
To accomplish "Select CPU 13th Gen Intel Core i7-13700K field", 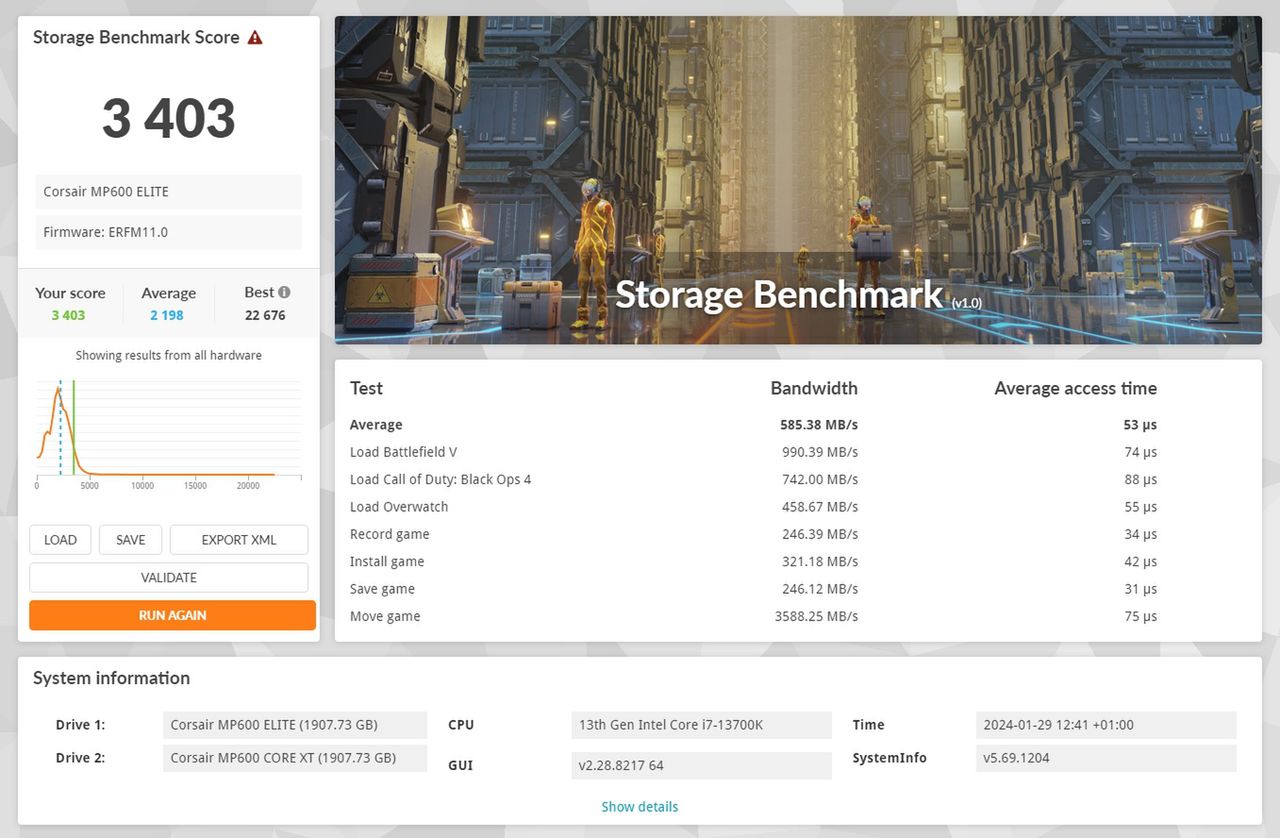I will click(x=701, y=725).
